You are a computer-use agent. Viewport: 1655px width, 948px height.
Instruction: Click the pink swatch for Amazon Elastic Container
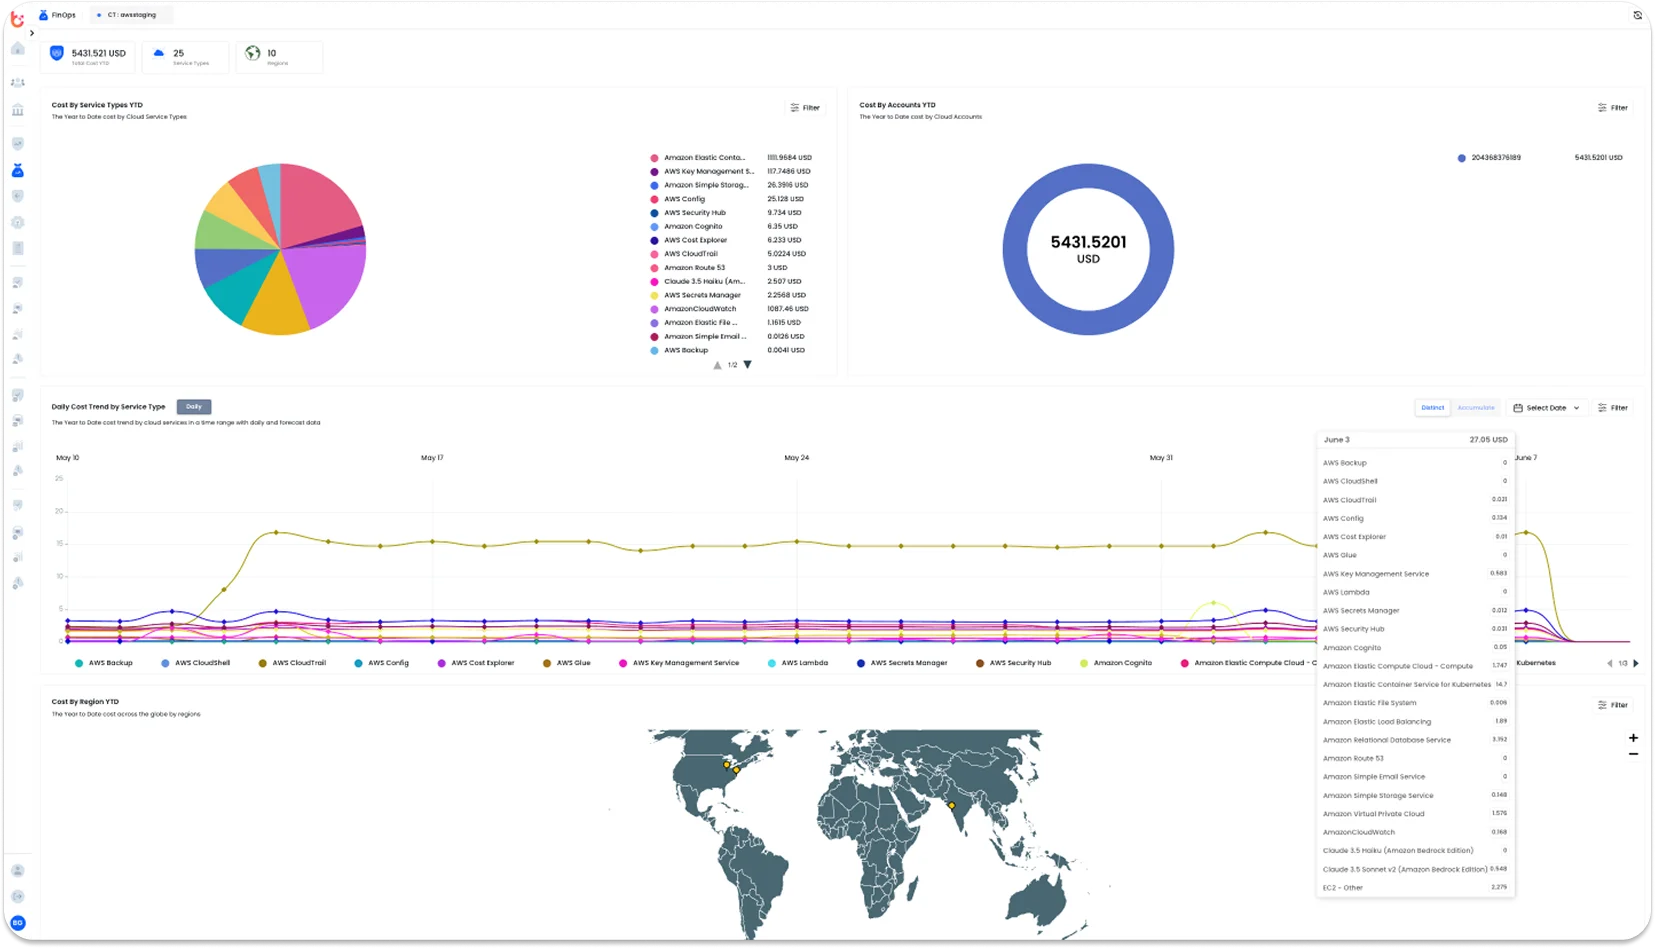[x=655, y=157]
